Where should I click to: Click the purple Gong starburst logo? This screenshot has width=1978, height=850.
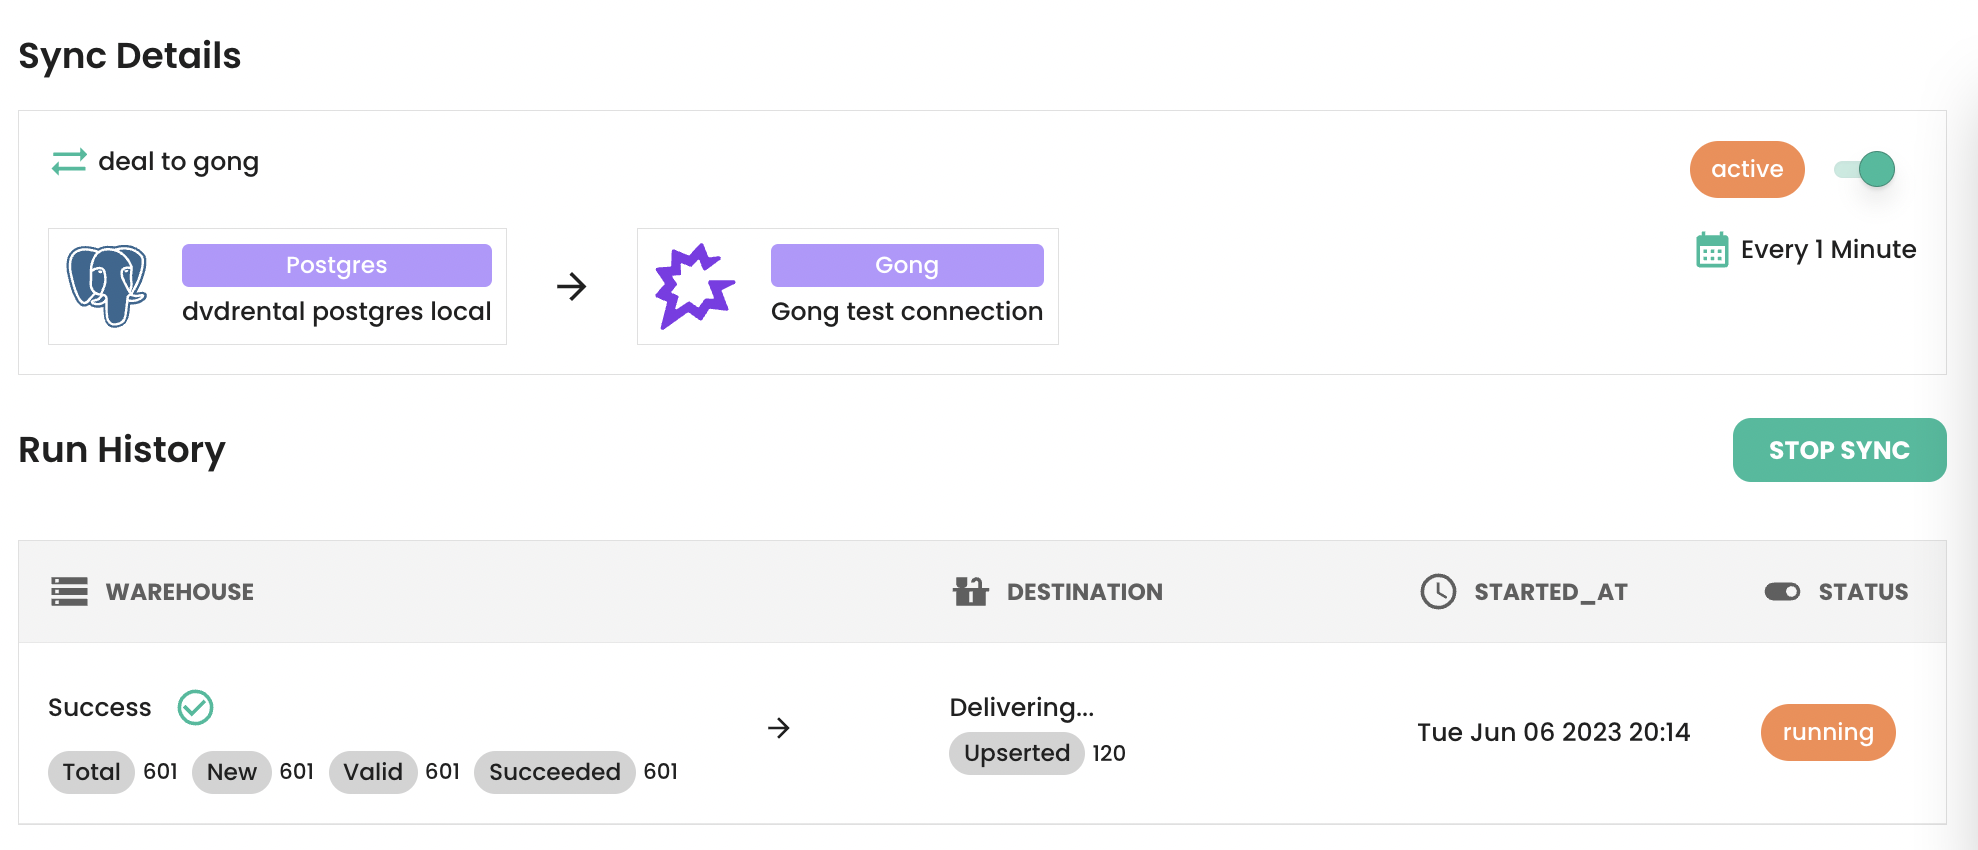tap(695, 286)
